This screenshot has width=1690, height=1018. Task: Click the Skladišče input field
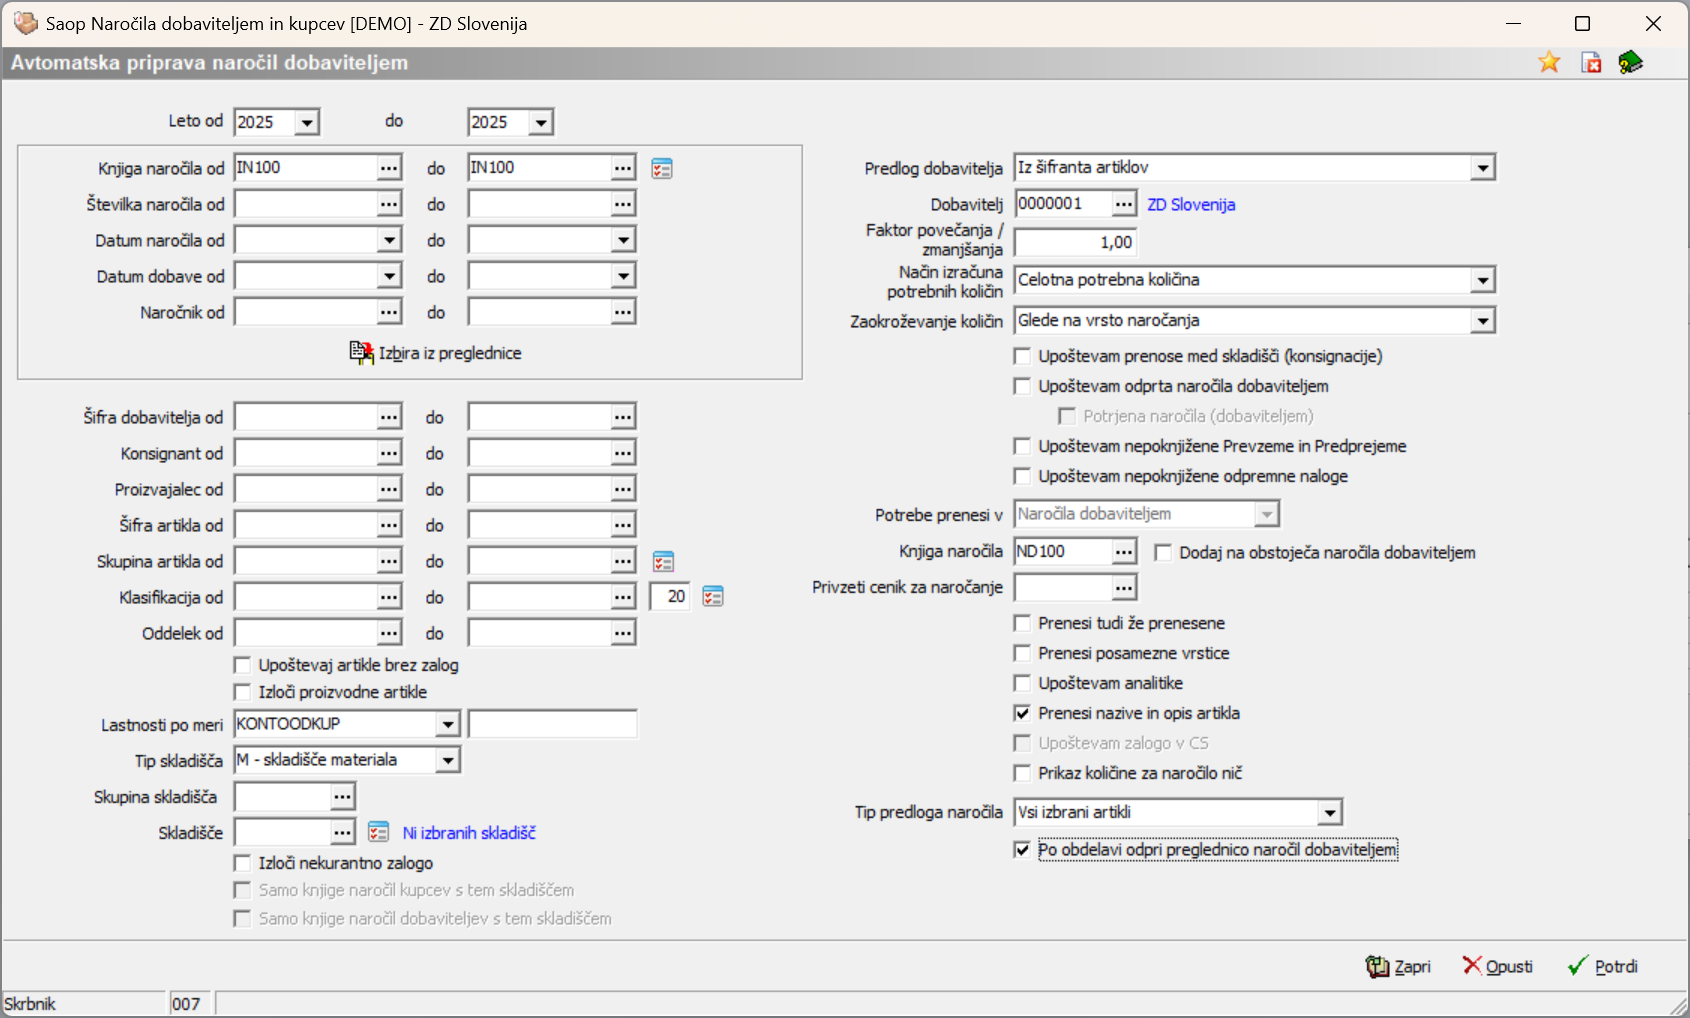[283, 833]
